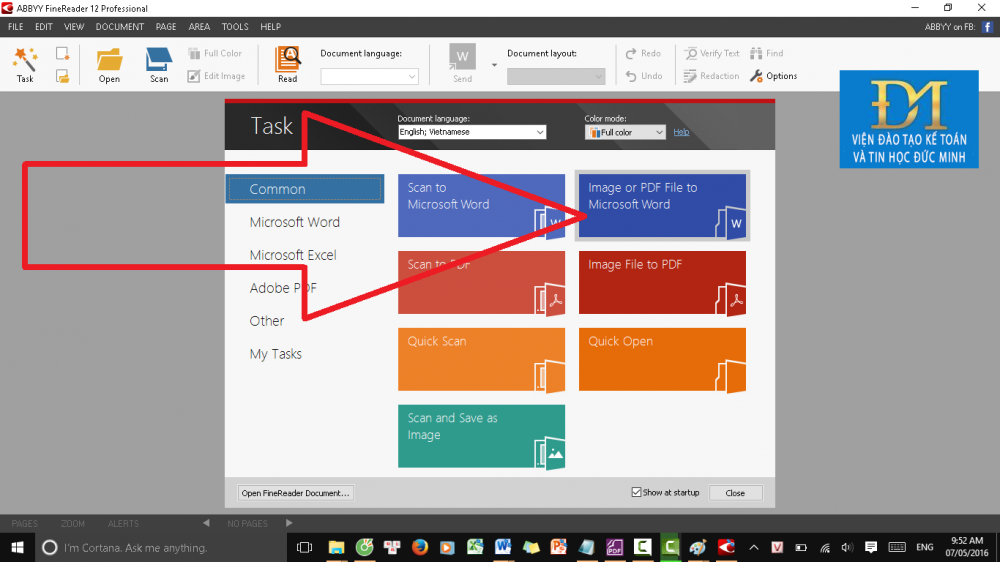Click the Cortana search box

[x=162, y=547]
